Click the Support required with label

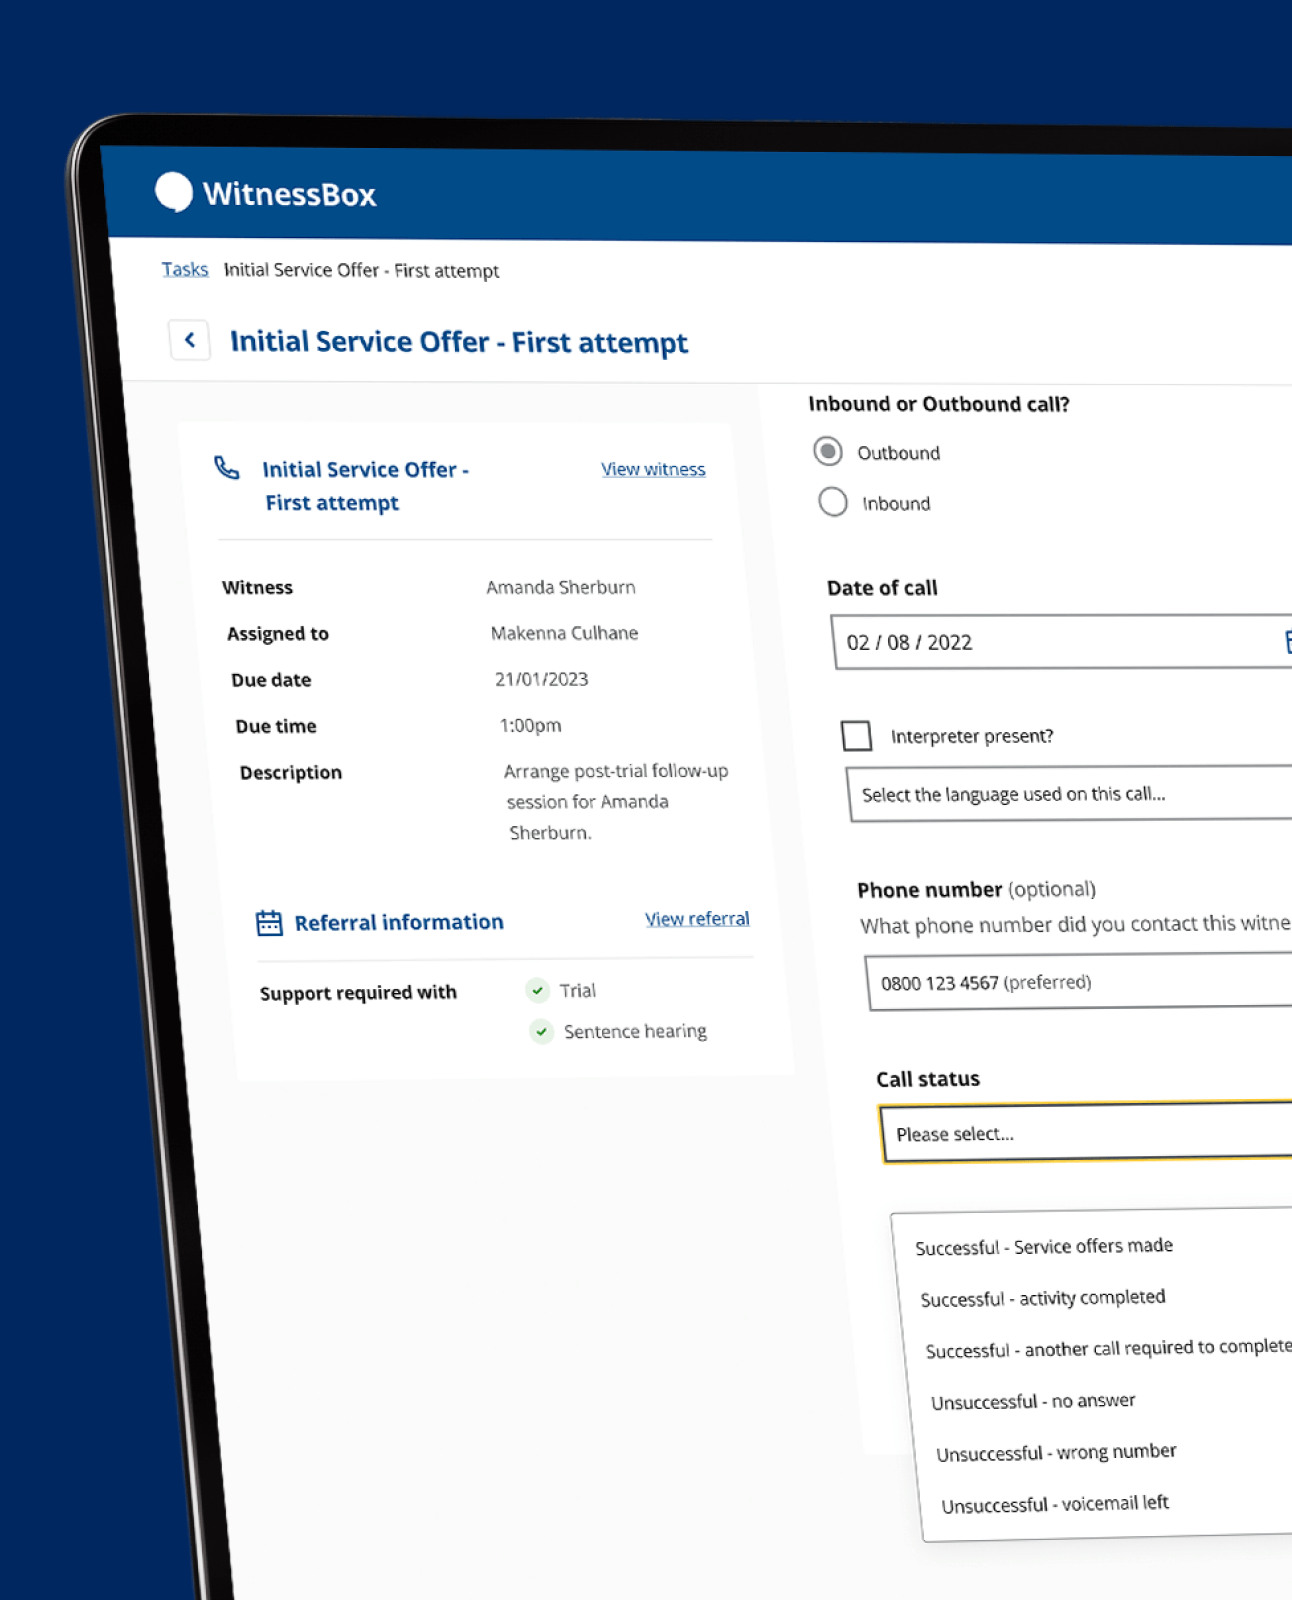tap(358, 992)
